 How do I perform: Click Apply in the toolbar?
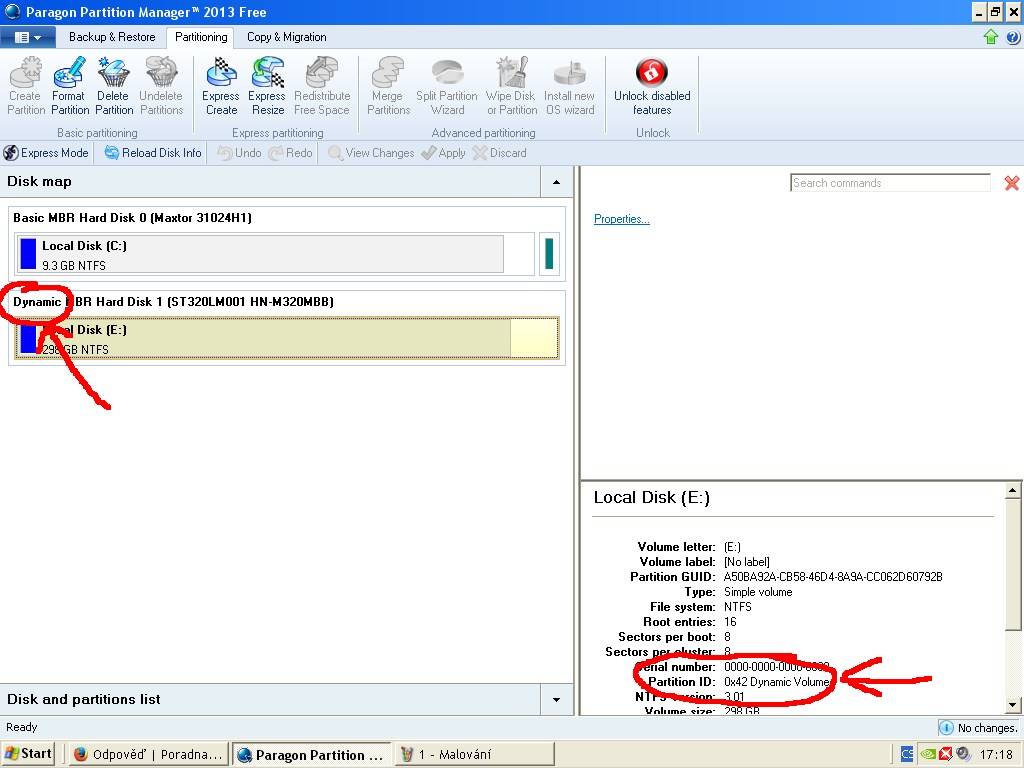pyautogui.click(x=443, y=153)
